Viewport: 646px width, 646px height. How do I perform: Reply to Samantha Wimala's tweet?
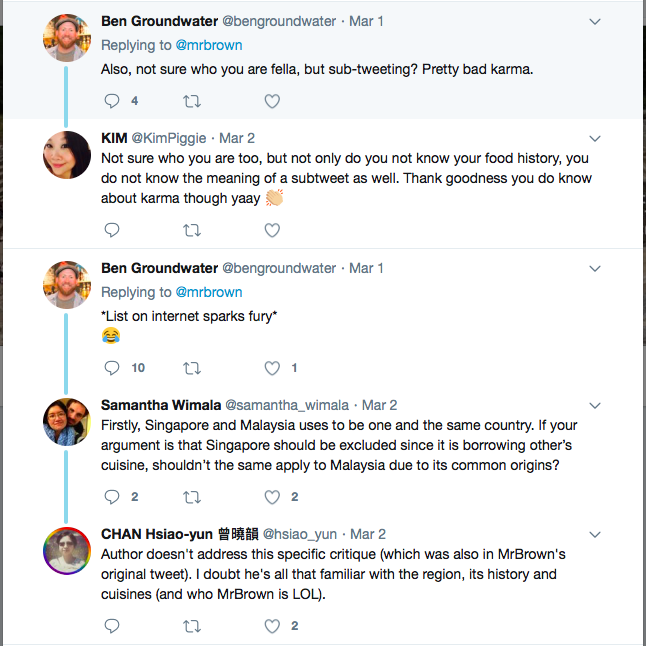(x=112, y=497)
